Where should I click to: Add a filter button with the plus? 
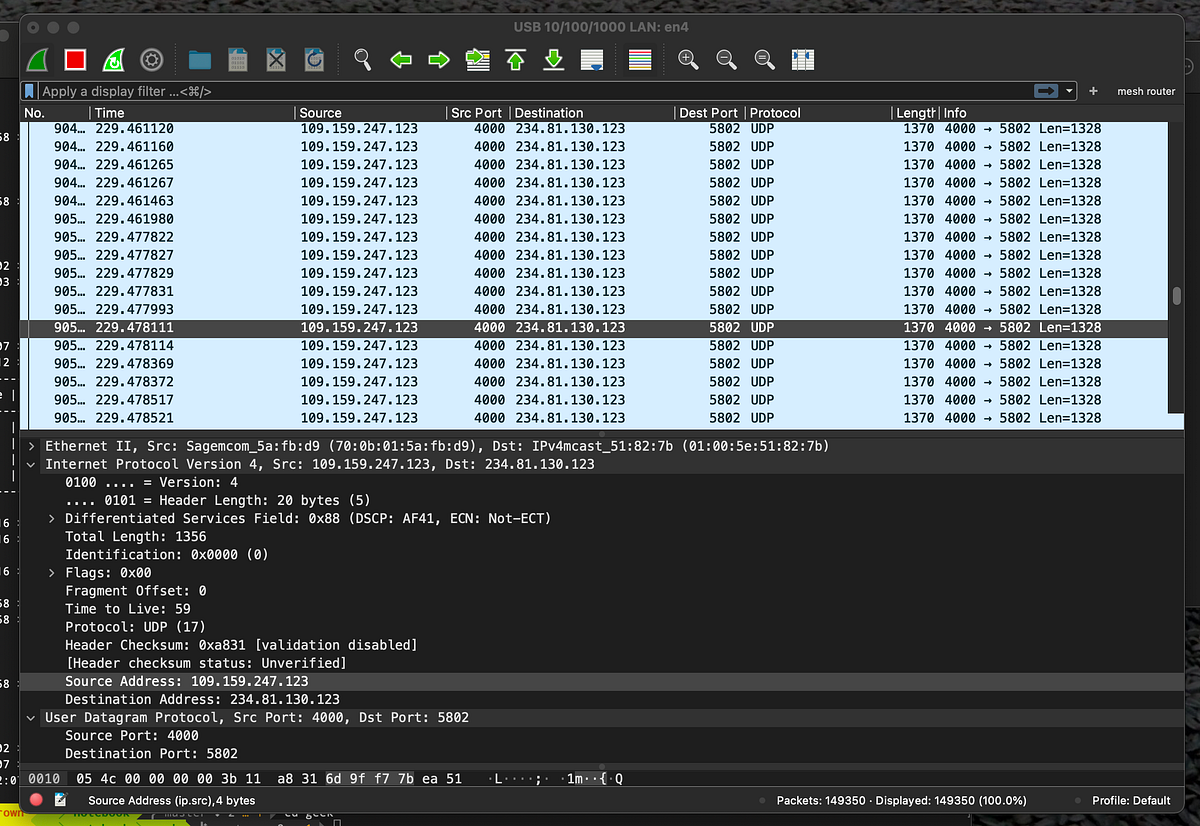click(x=1093, y=91)
